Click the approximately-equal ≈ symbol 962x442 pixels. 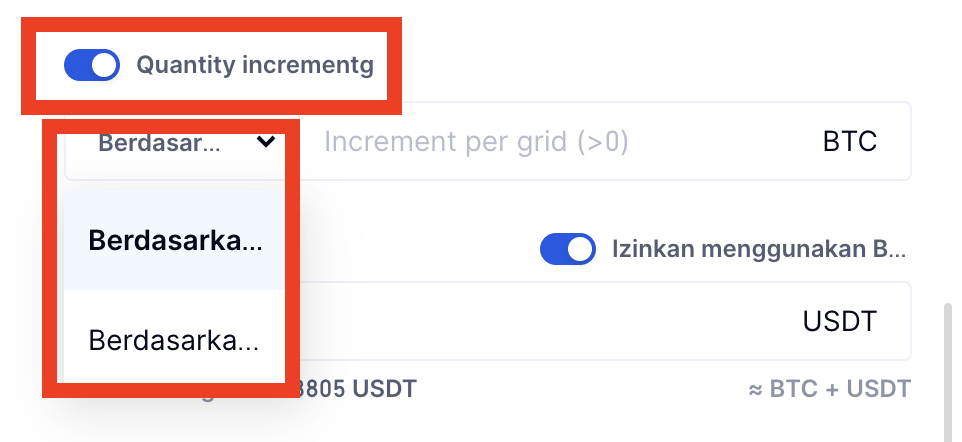(x=756, y=389)
